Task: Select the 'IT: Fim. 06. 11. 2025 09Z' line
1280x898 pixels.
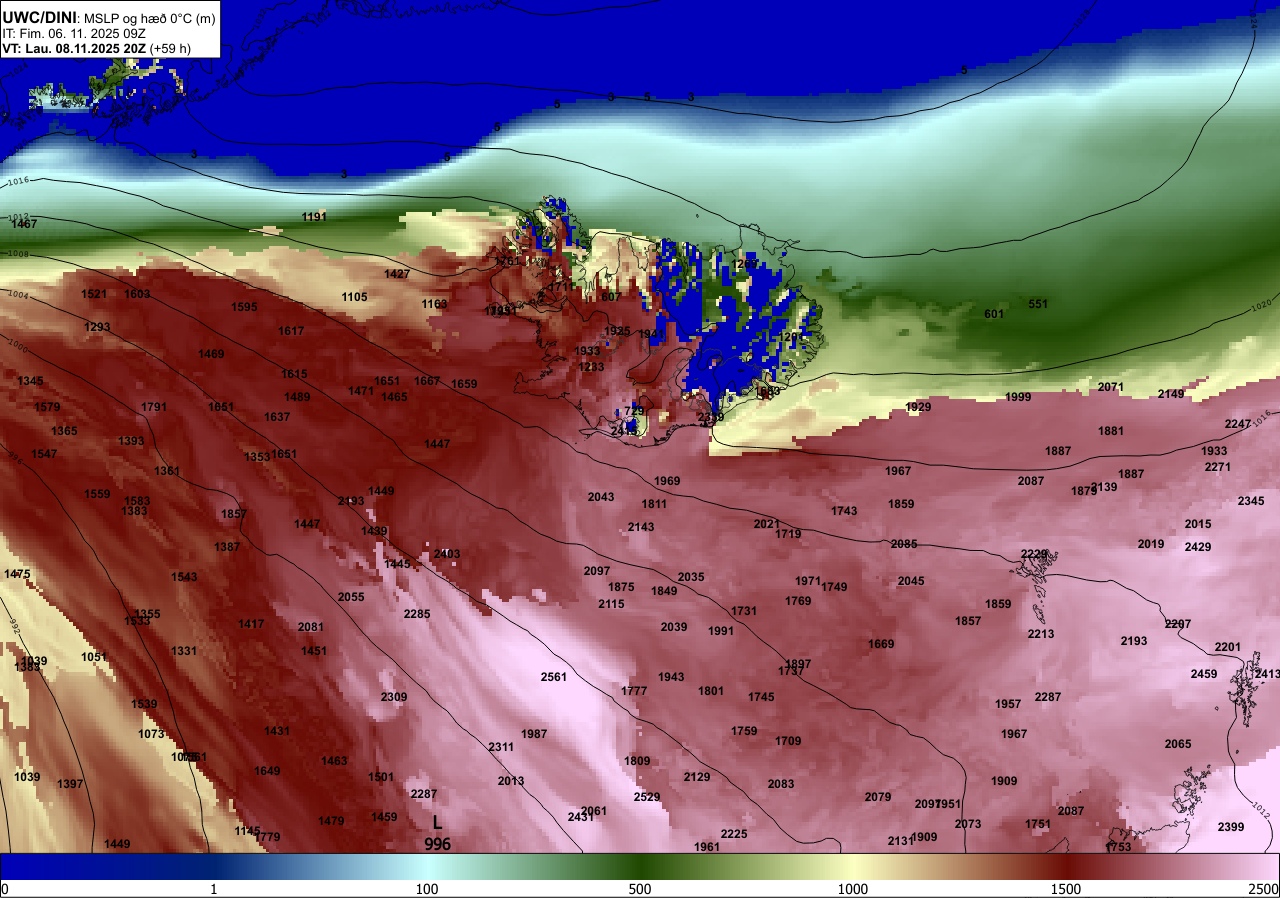Action: click(73, 33)
